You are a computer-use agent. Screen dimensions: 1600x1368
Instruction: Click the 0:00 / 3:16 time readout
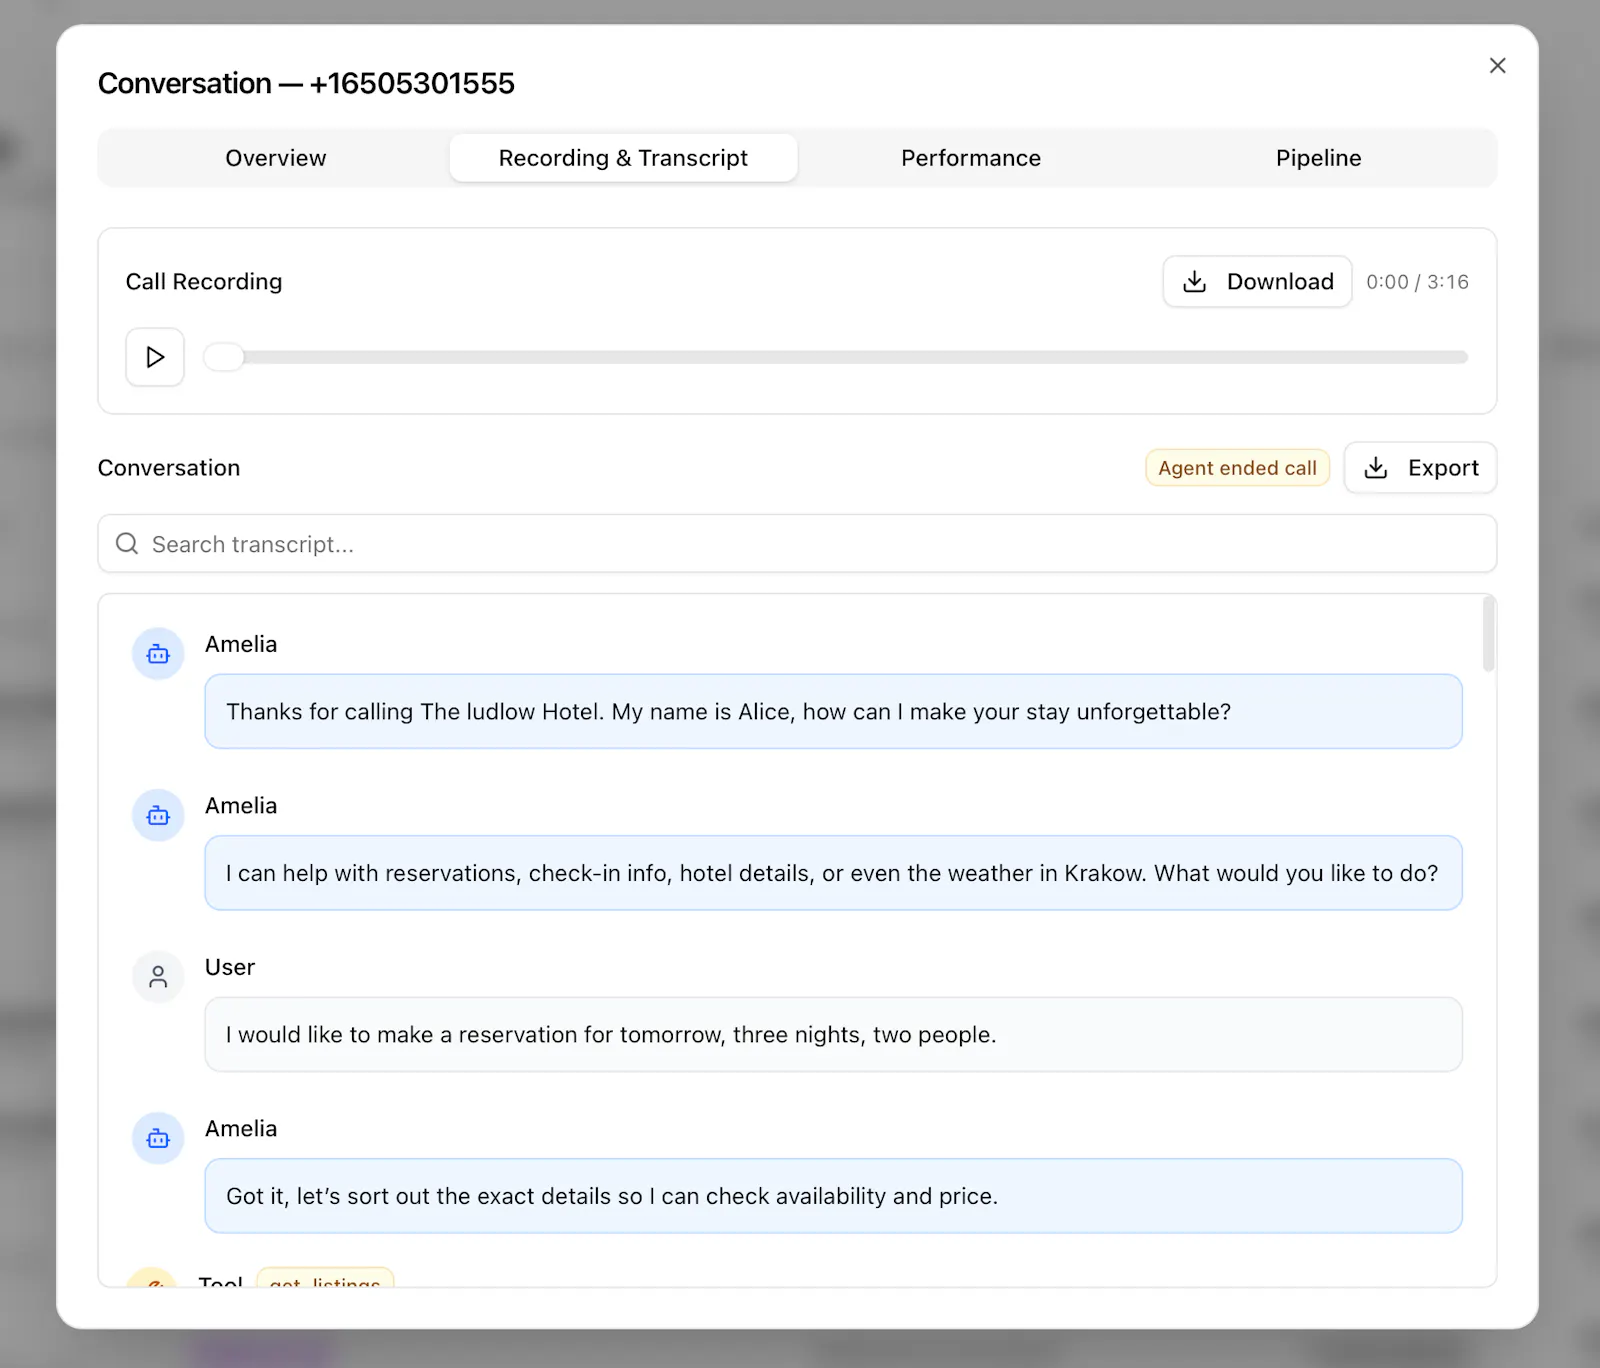coord(1417,282)
